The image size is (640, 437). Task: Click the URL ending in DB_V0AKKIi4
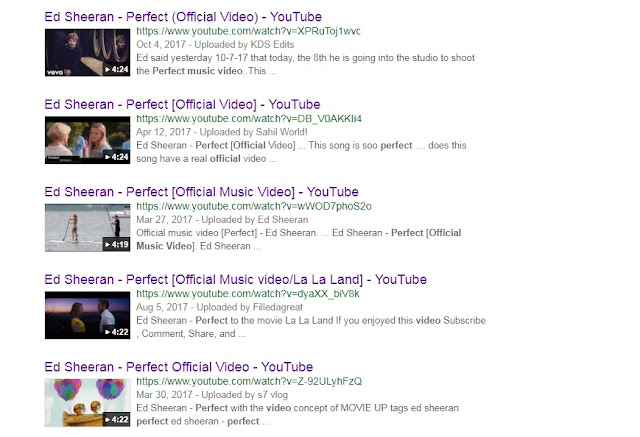(x=249, y=119)
